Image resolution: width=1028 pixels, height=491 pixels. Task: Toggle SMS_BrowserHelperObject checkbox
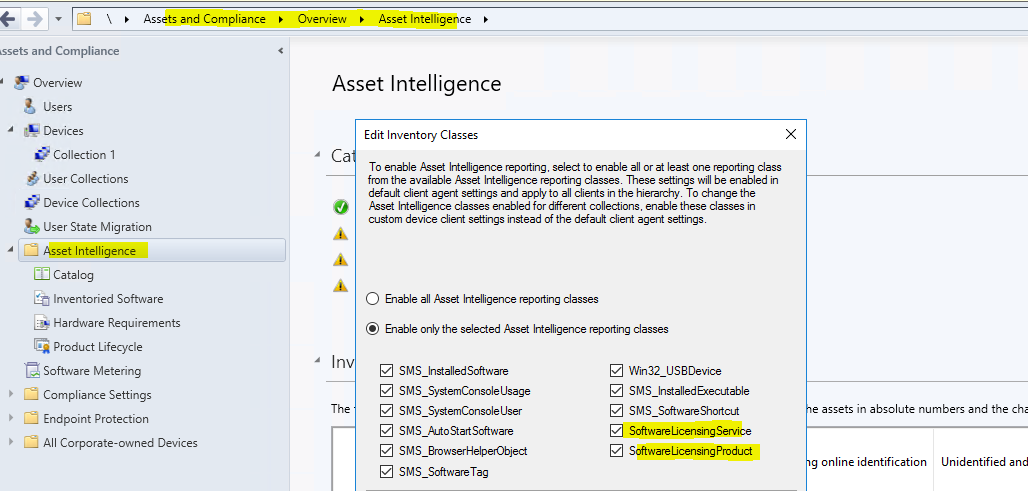tap(386, 451)
